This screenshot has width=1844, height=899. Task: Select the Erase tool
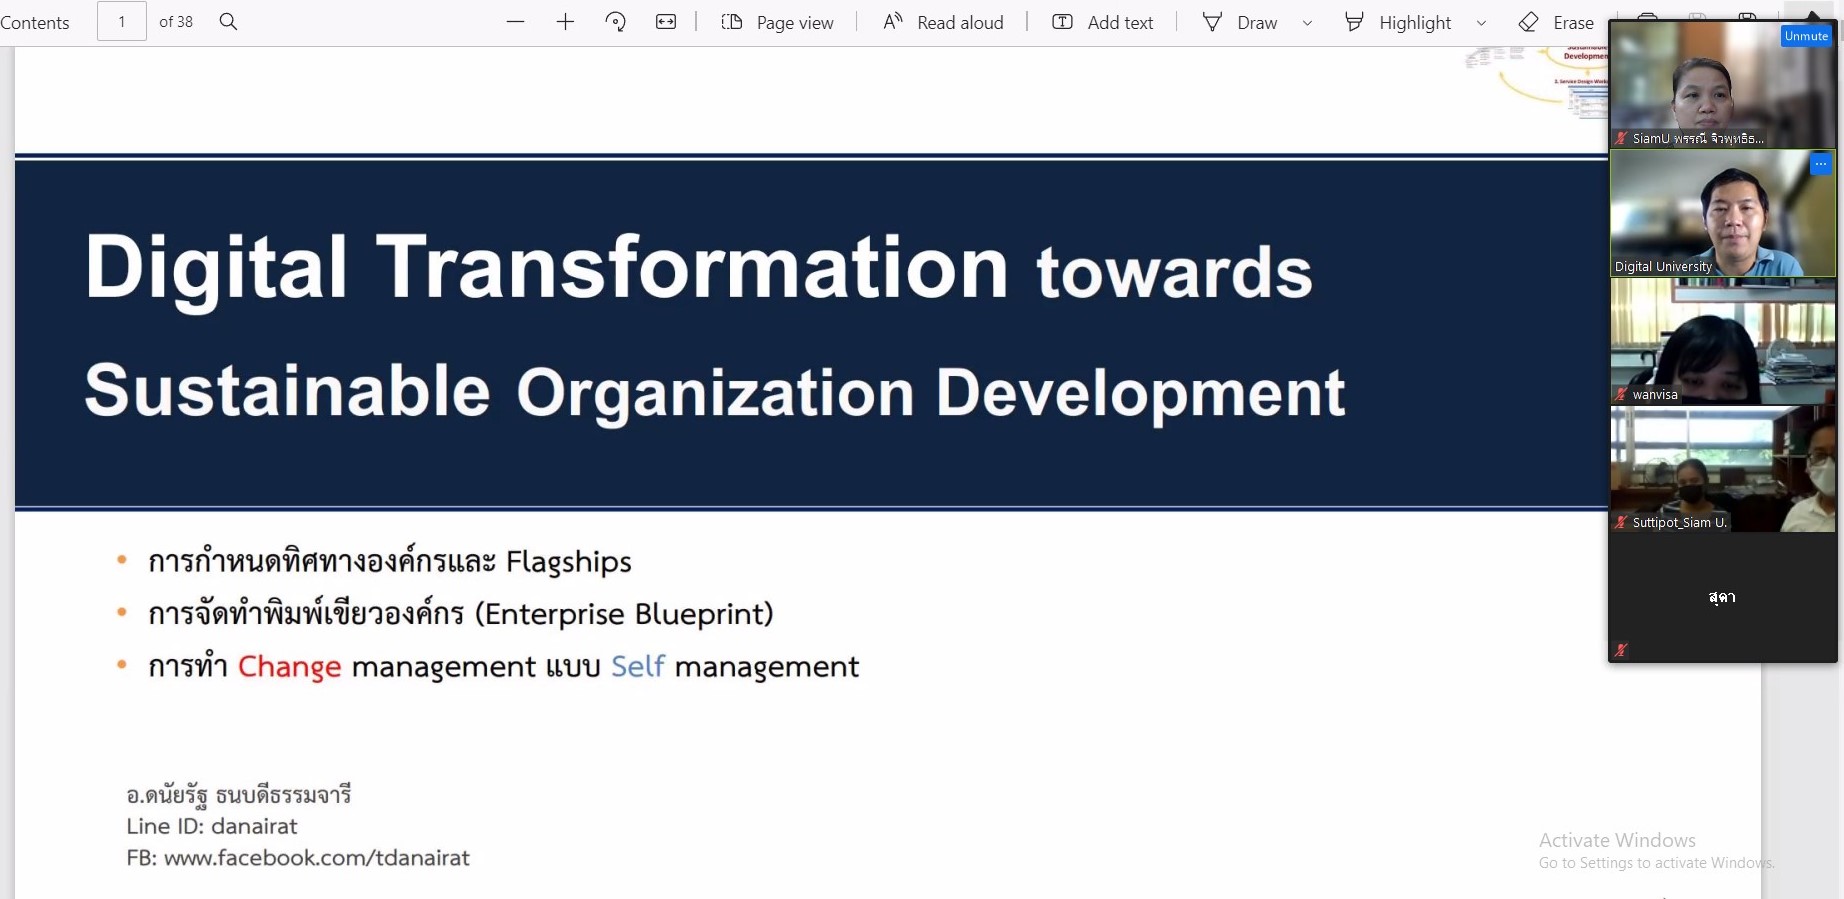click(x=1556, y=22)
